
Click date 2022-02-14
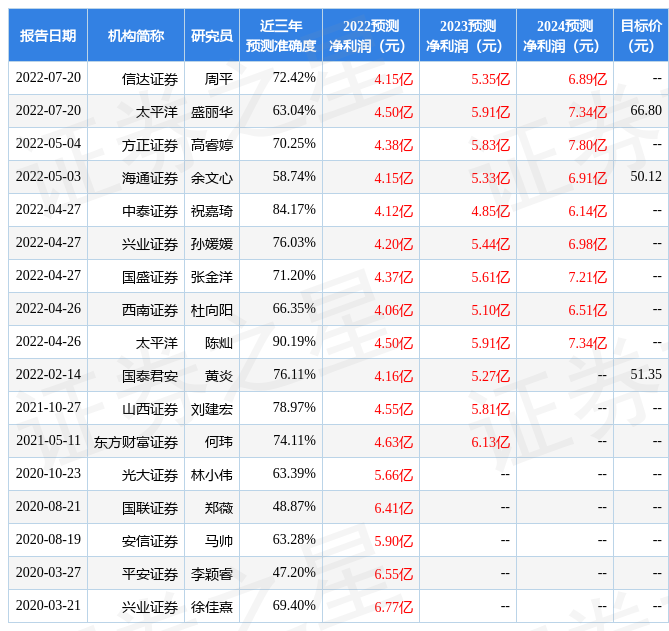[x=48, y=375]
